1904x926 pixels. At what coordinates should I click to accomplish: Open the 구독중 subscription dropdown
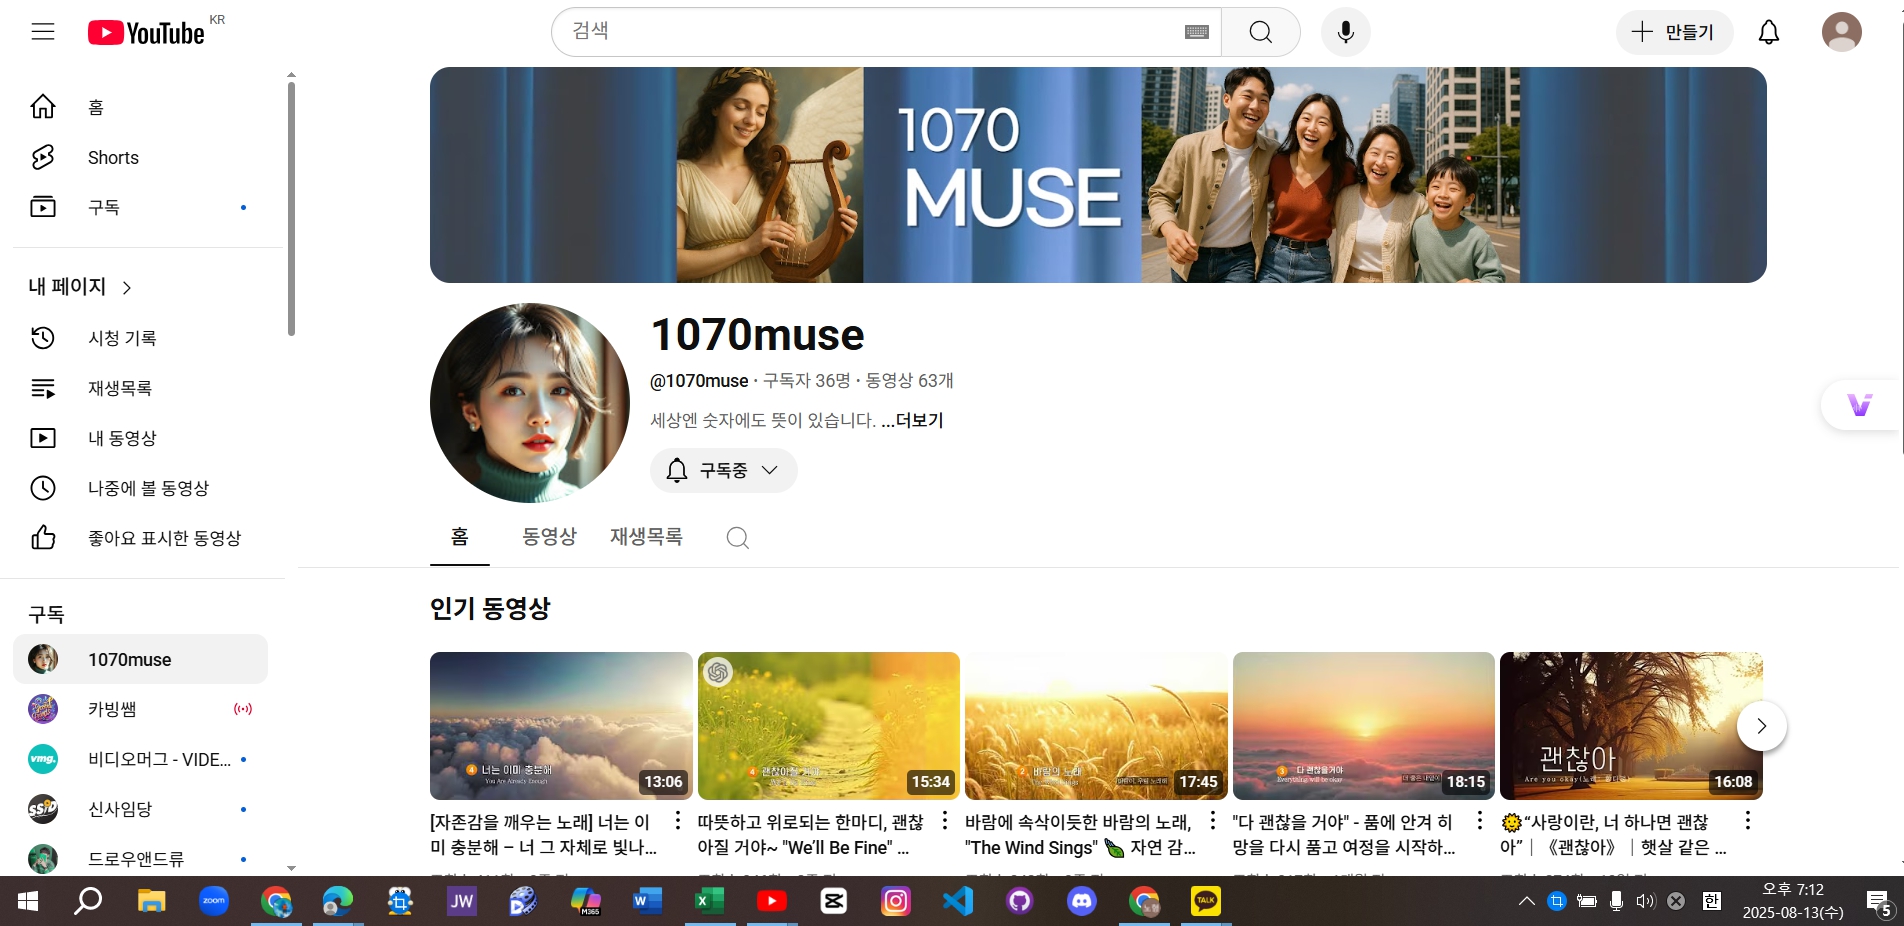724,470
